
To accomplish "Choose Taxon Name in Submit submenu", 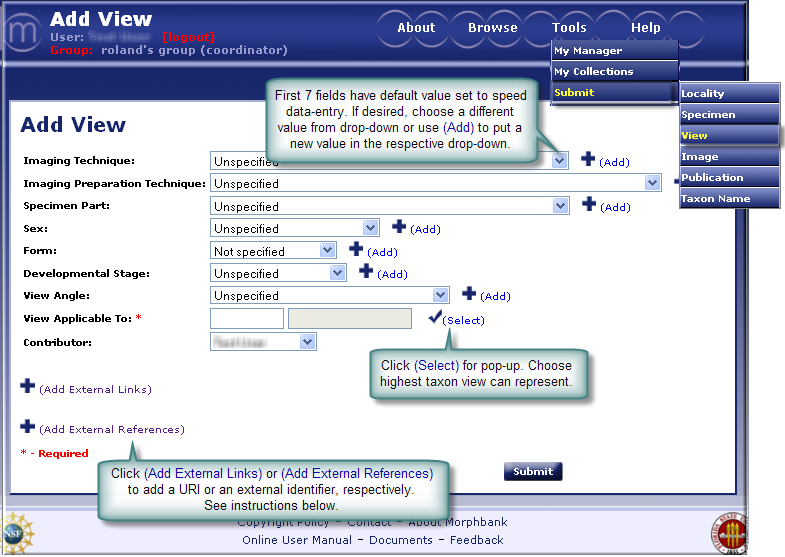I will point(715,199).
